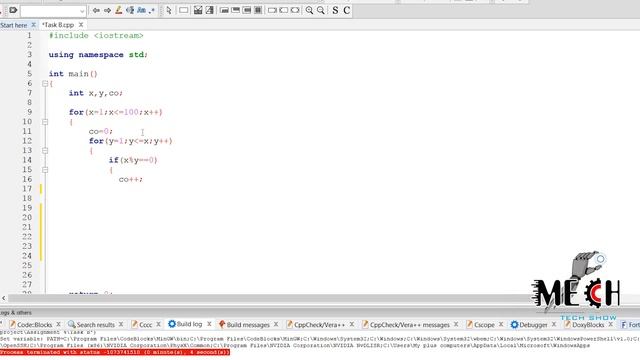Select the Task B.cpp editor tab

pos(58,25)
